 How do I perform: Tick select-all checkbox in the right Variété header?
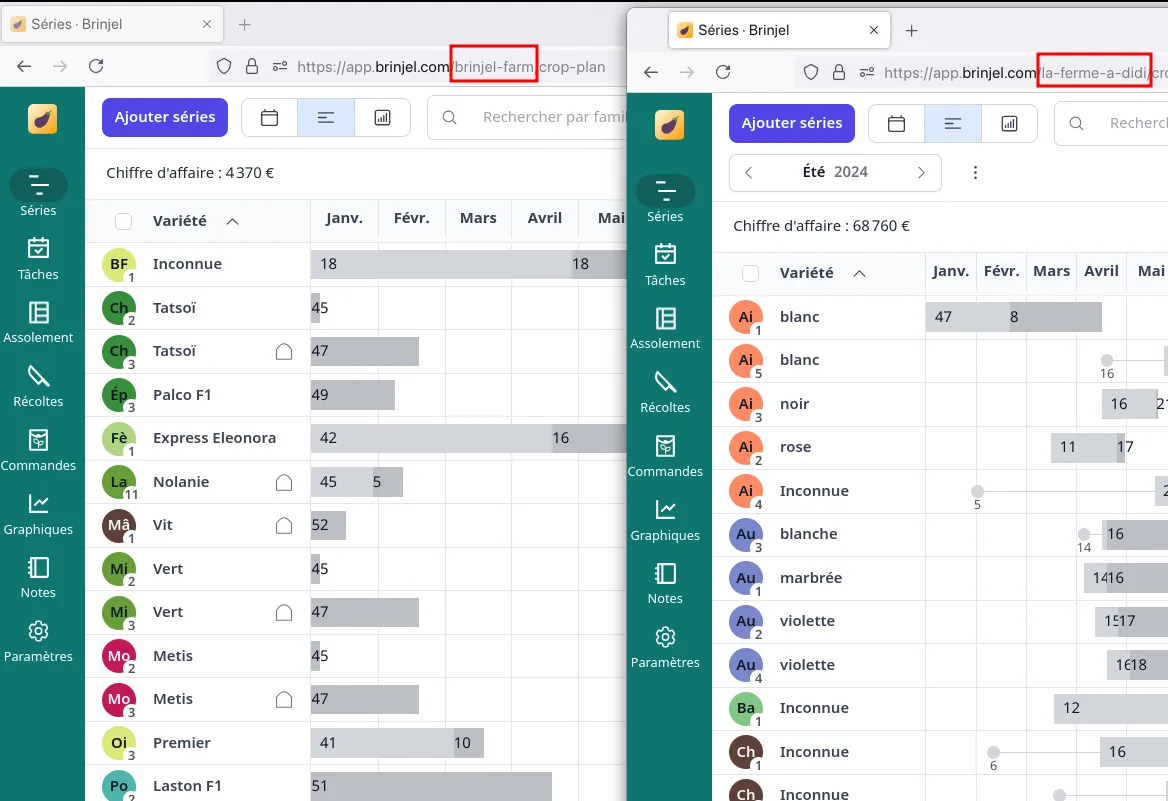click(750, 273)
